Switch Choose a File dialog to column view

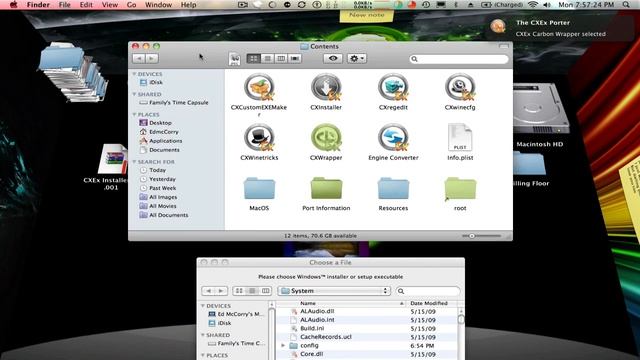tap(266, 291)
